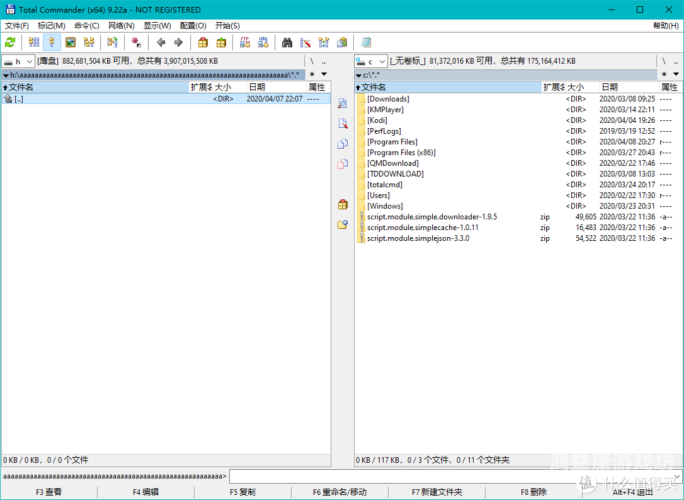
Task: Expand right panel directory history arrow
Action: click(676, 74)
